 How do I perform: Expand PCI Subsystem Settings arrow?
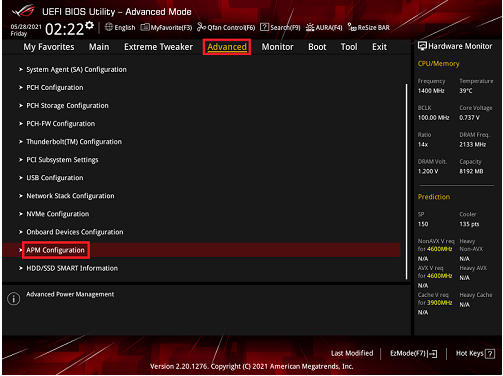click(x=21, y=160)
